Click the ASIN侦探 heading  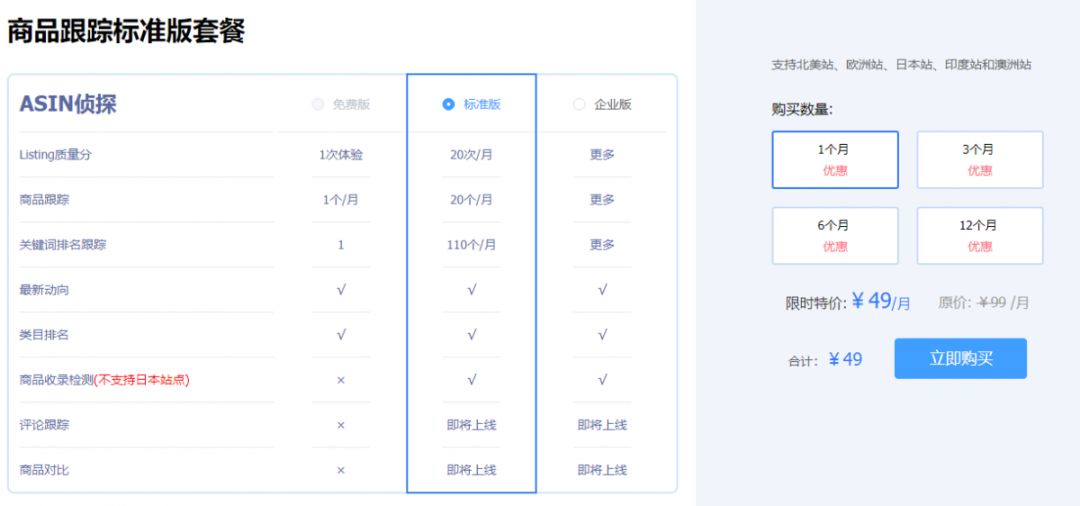coord(68,104)
